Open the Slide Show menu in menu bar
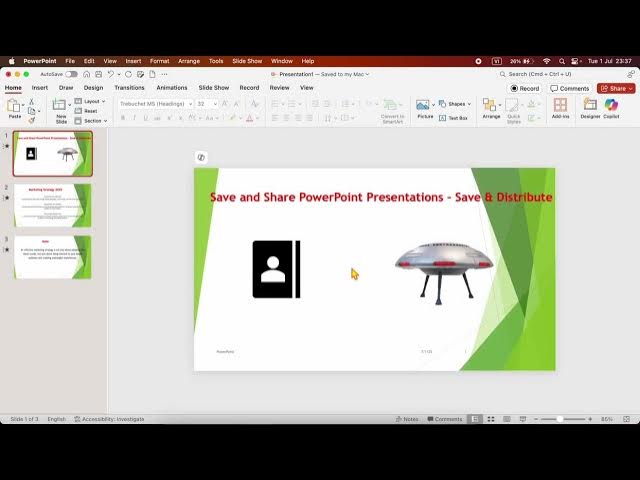This screenshot has width=640, height=480. tap(247, 61)
